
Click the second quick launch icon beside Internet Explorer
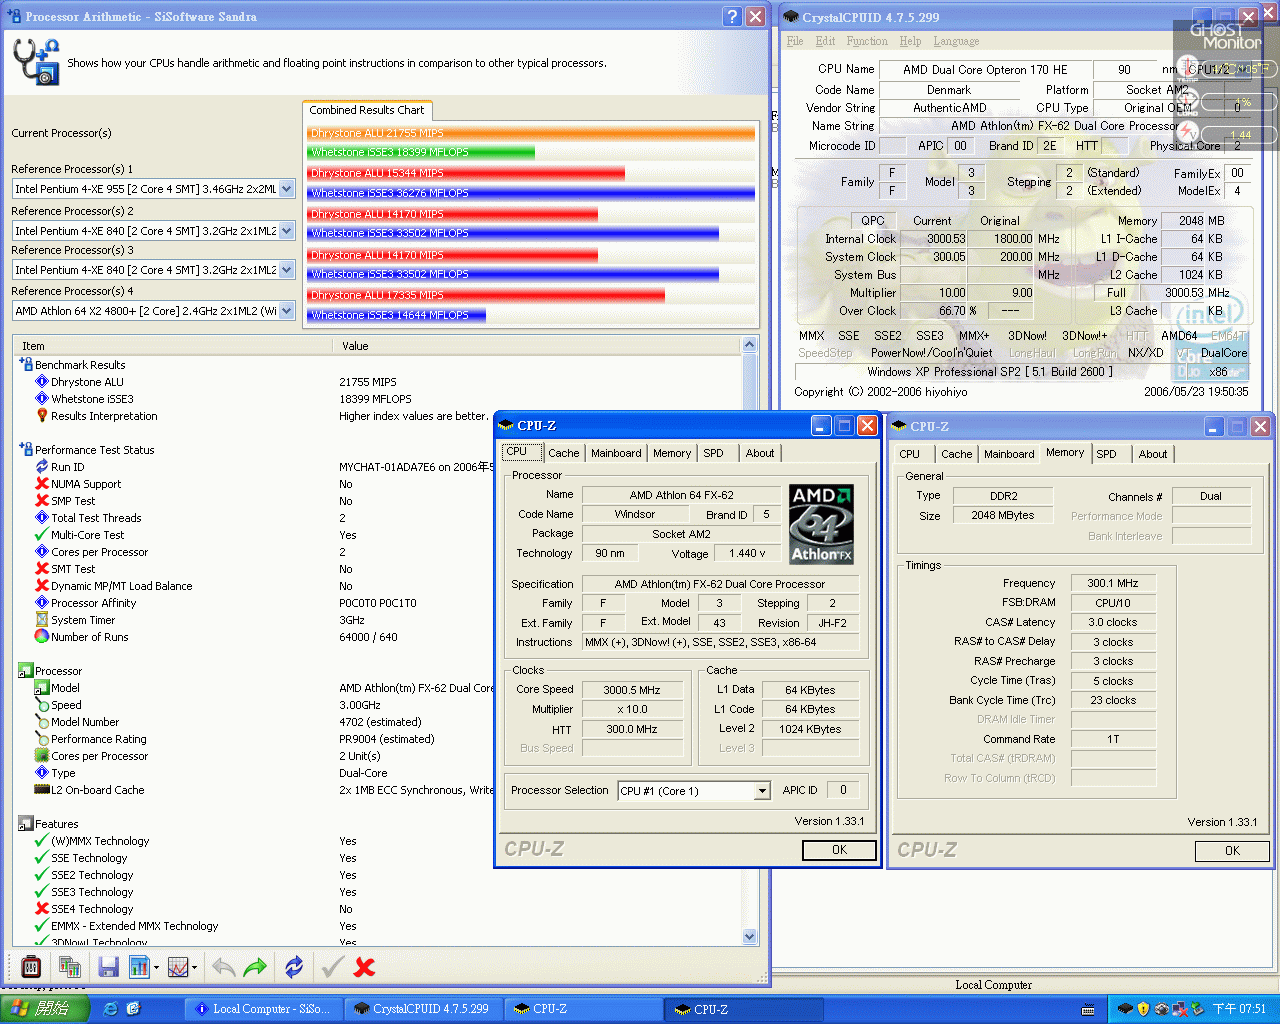(133, 1009)
